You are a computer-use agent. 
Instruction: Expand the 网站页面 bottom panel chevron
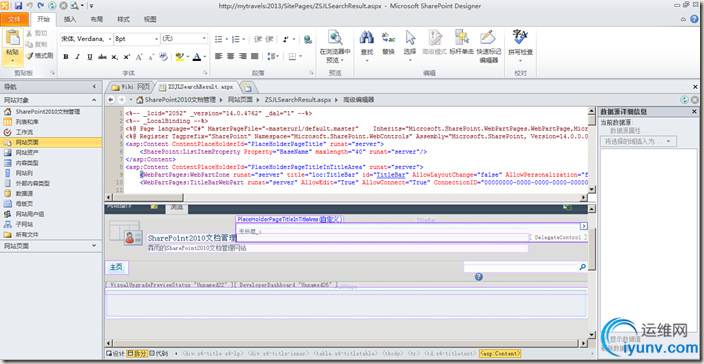[94, 246]
